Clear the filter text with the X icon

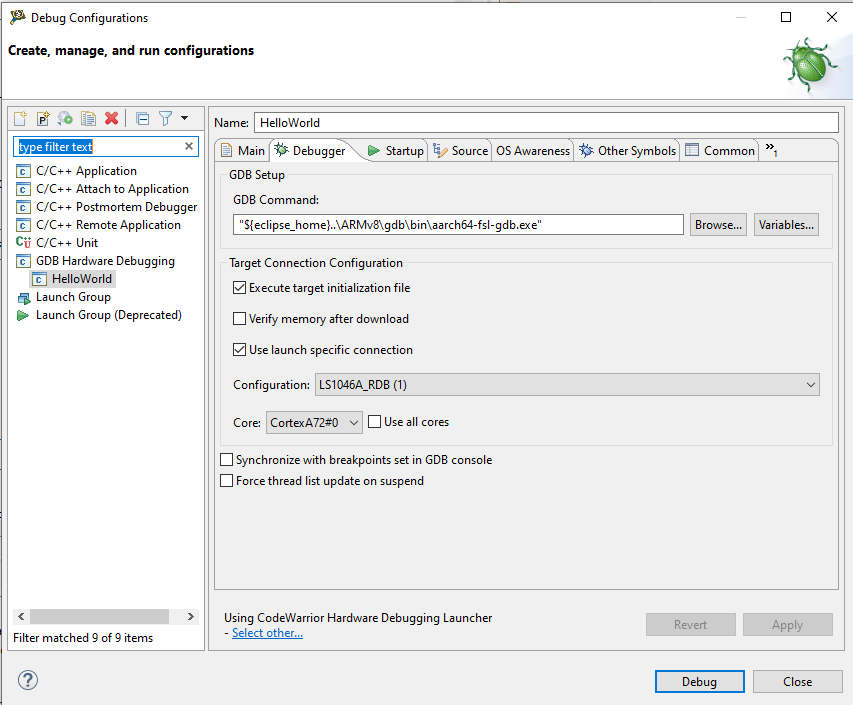pos(189,146)
